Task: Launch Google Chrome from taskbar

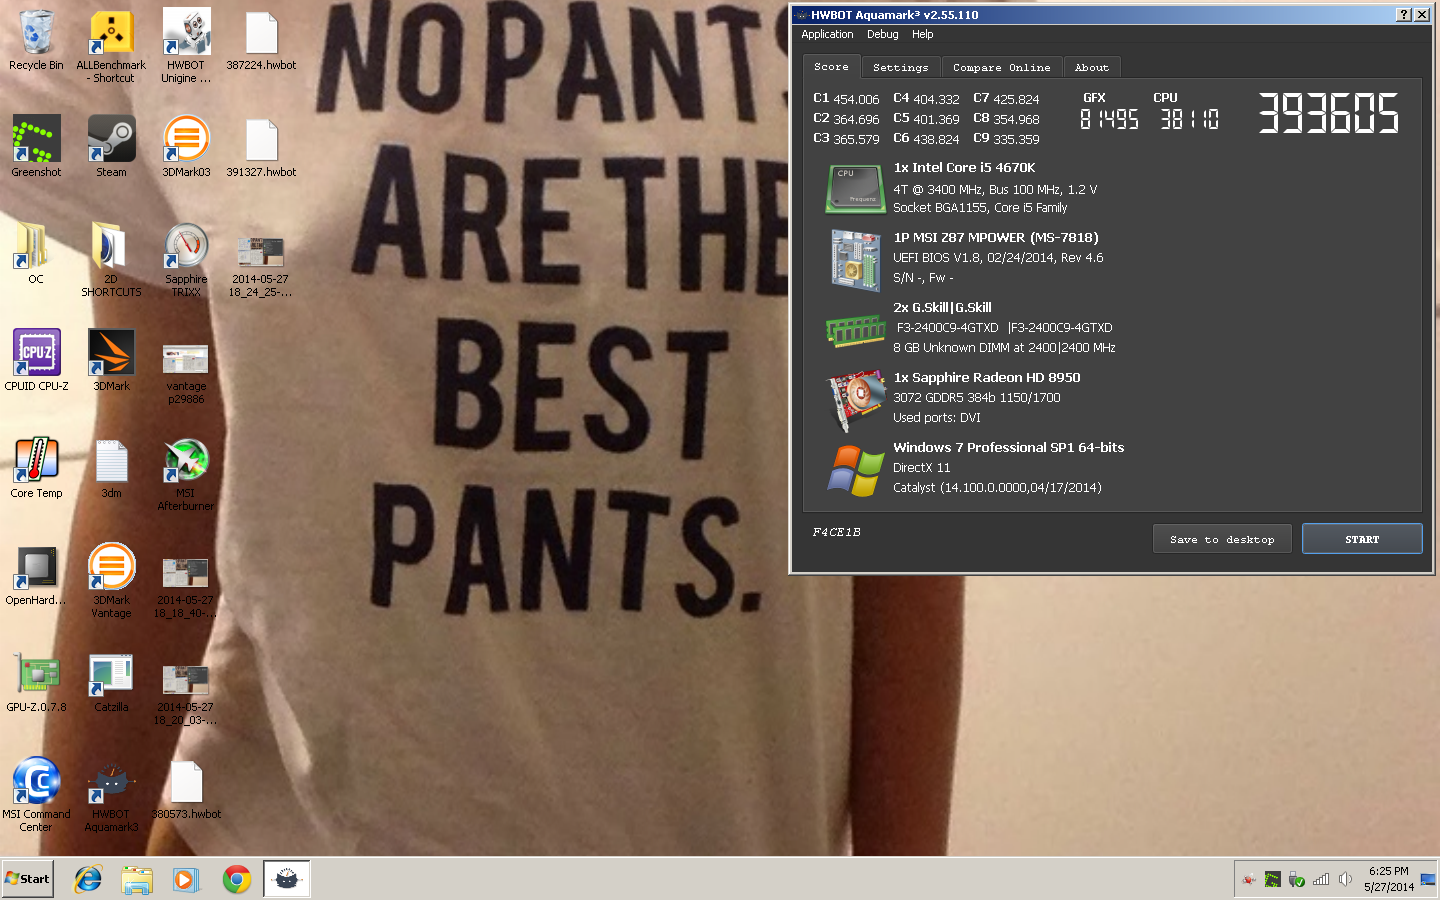Action: (x=236, y=879)
